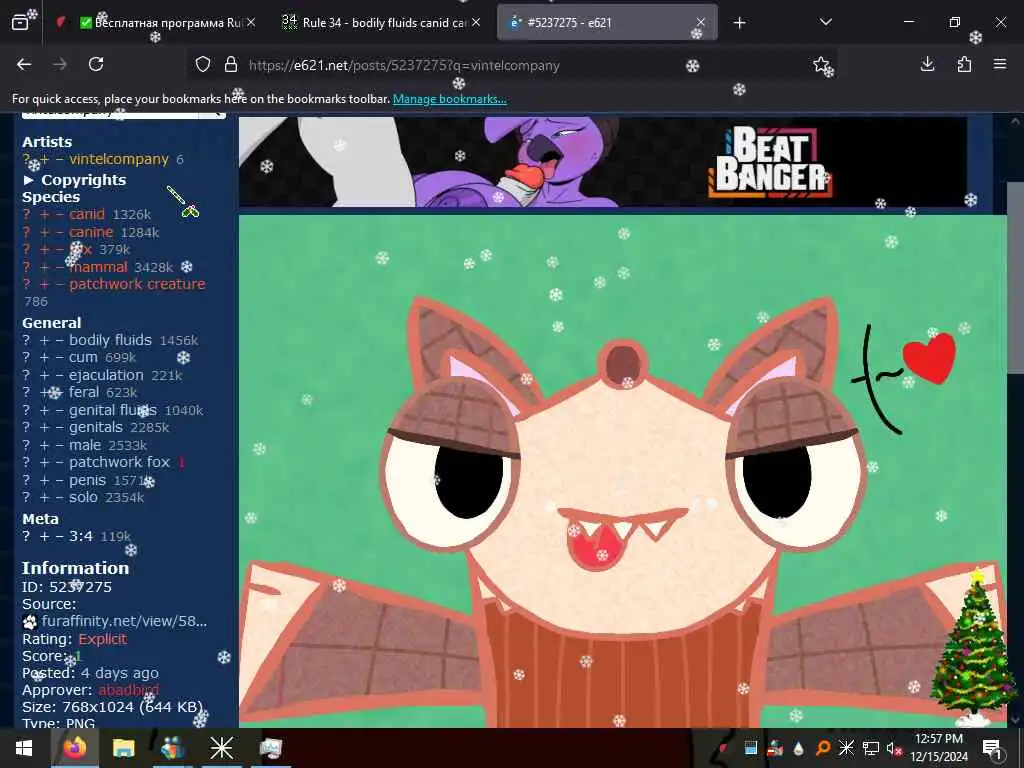Open the patchwork creature tag
This screenshot has height=768, width=1024.
(x=137, y=284)
